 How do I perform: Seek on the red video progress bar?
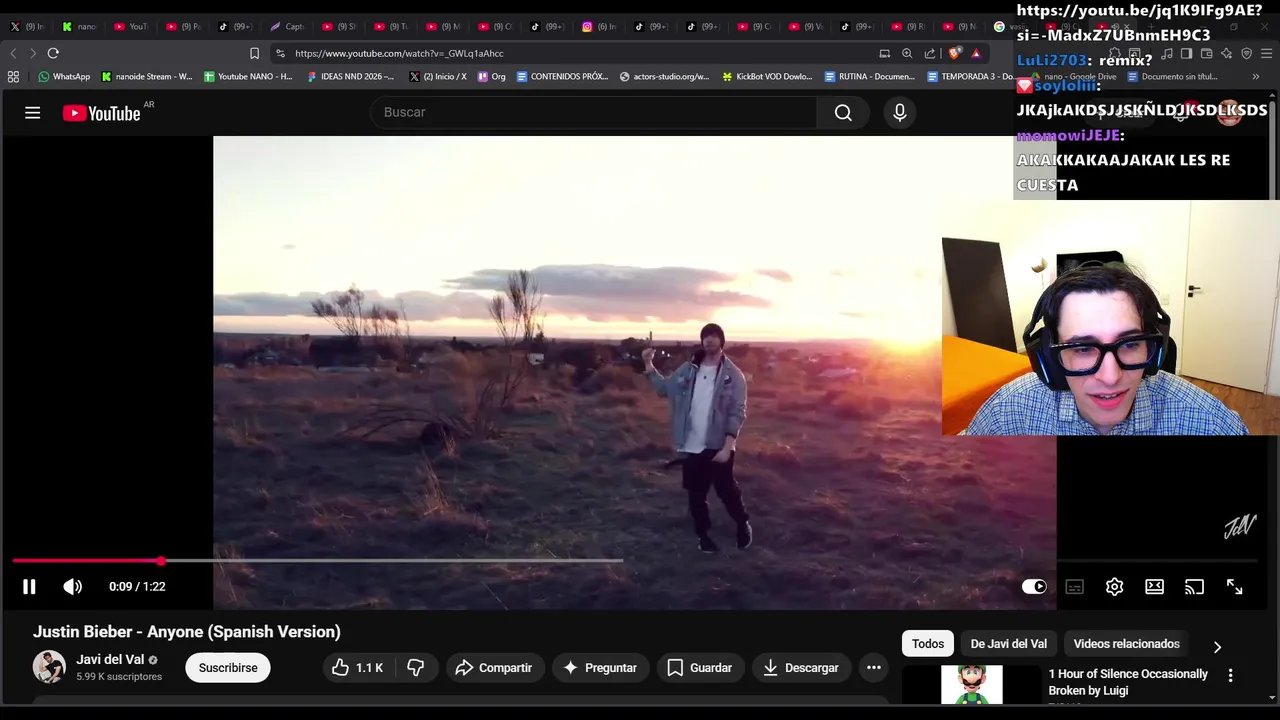coord(634,561)
